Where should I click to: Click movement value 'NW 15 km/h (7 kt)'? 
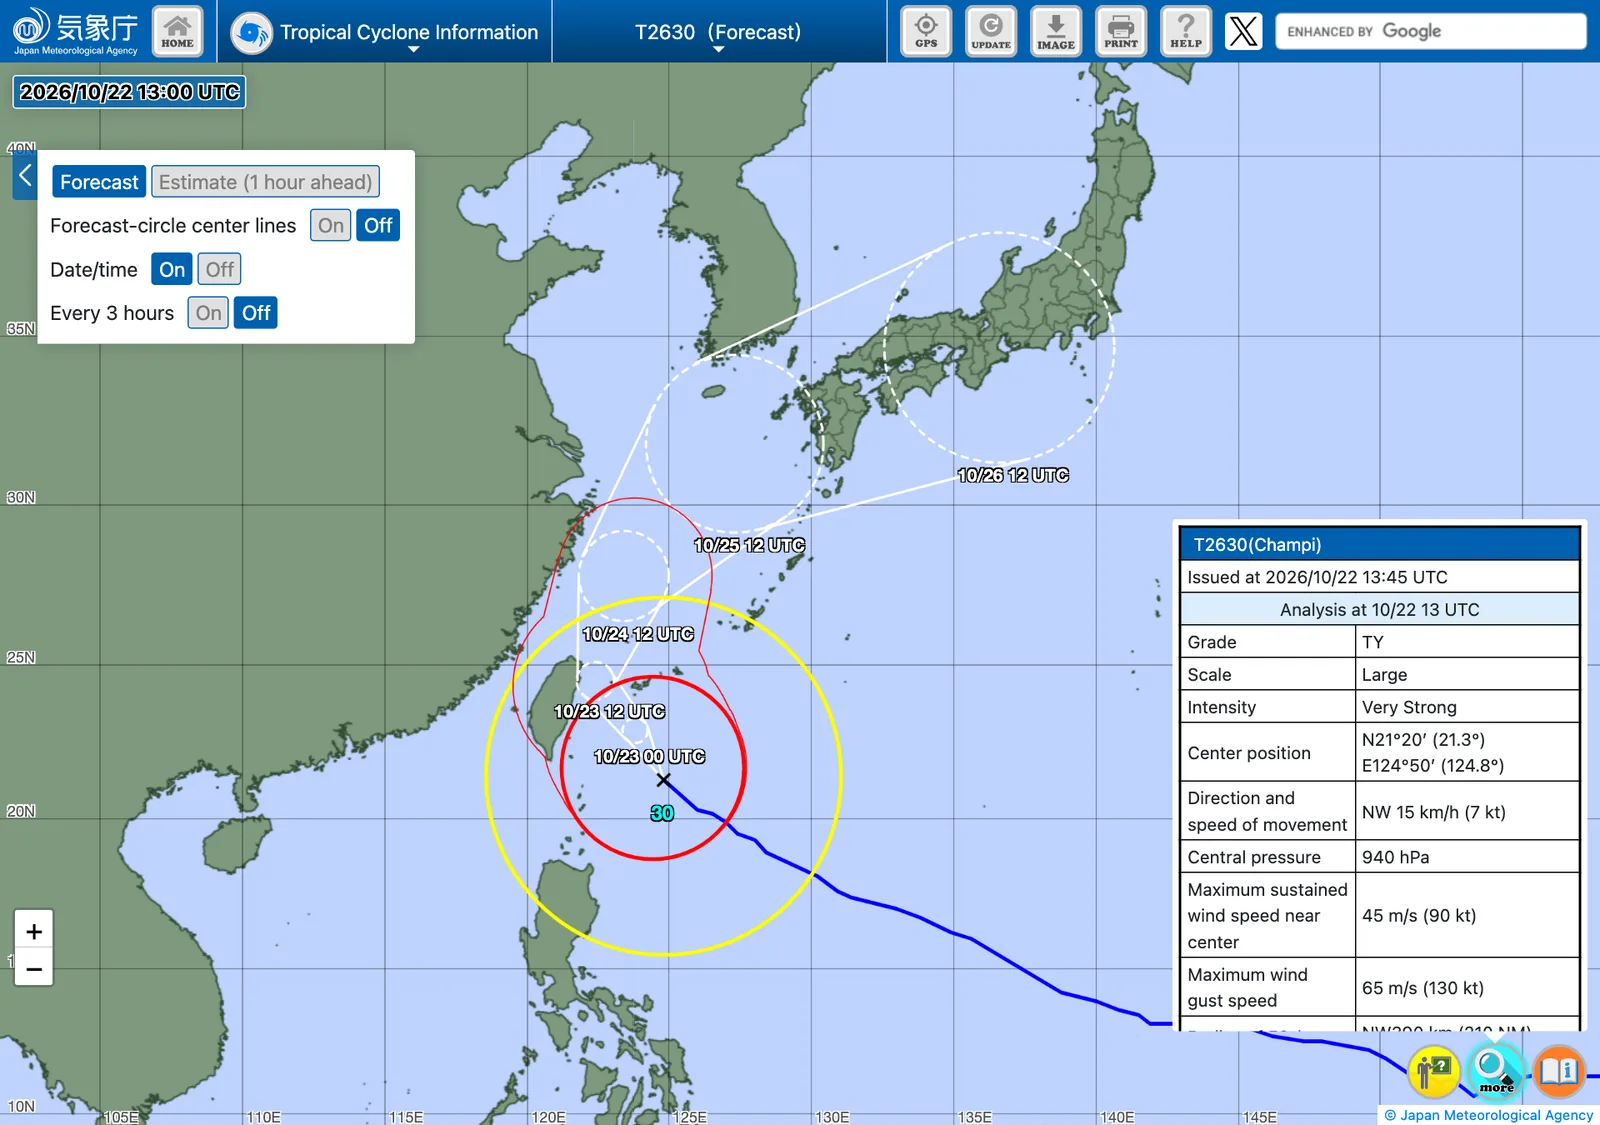pyautogui.click(x=1433, y=812)
